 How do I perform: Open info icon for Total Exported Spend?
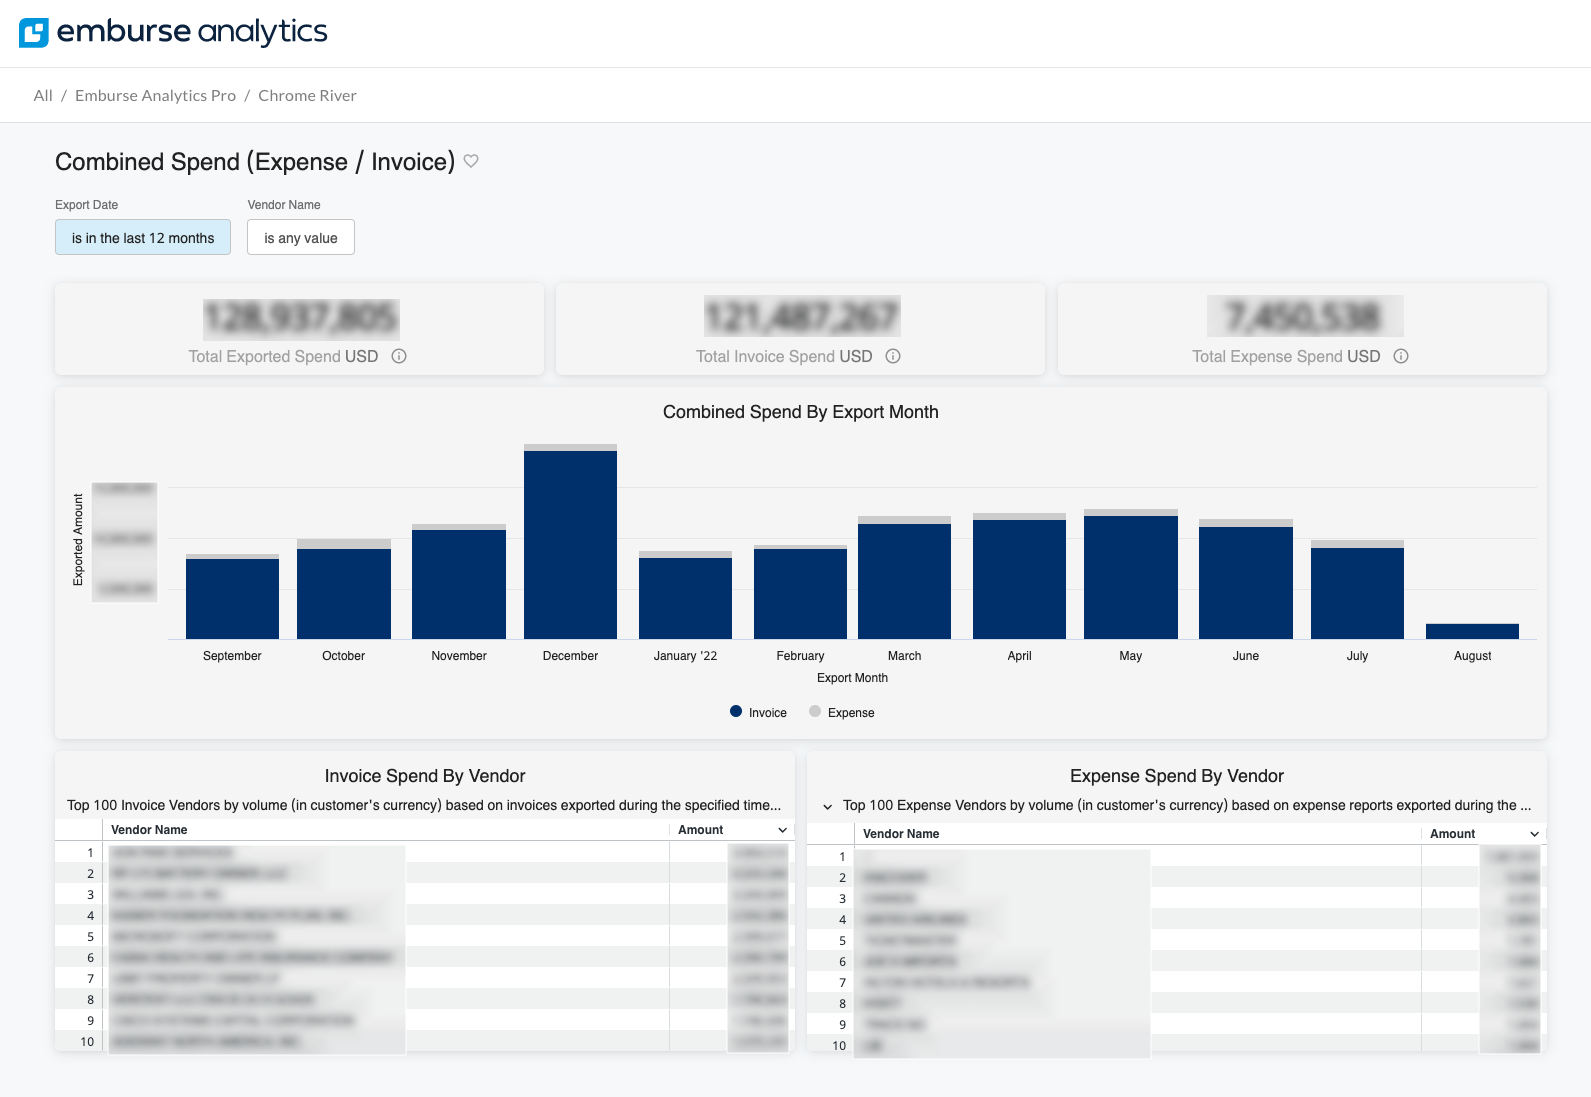click(x=399, y=356)
